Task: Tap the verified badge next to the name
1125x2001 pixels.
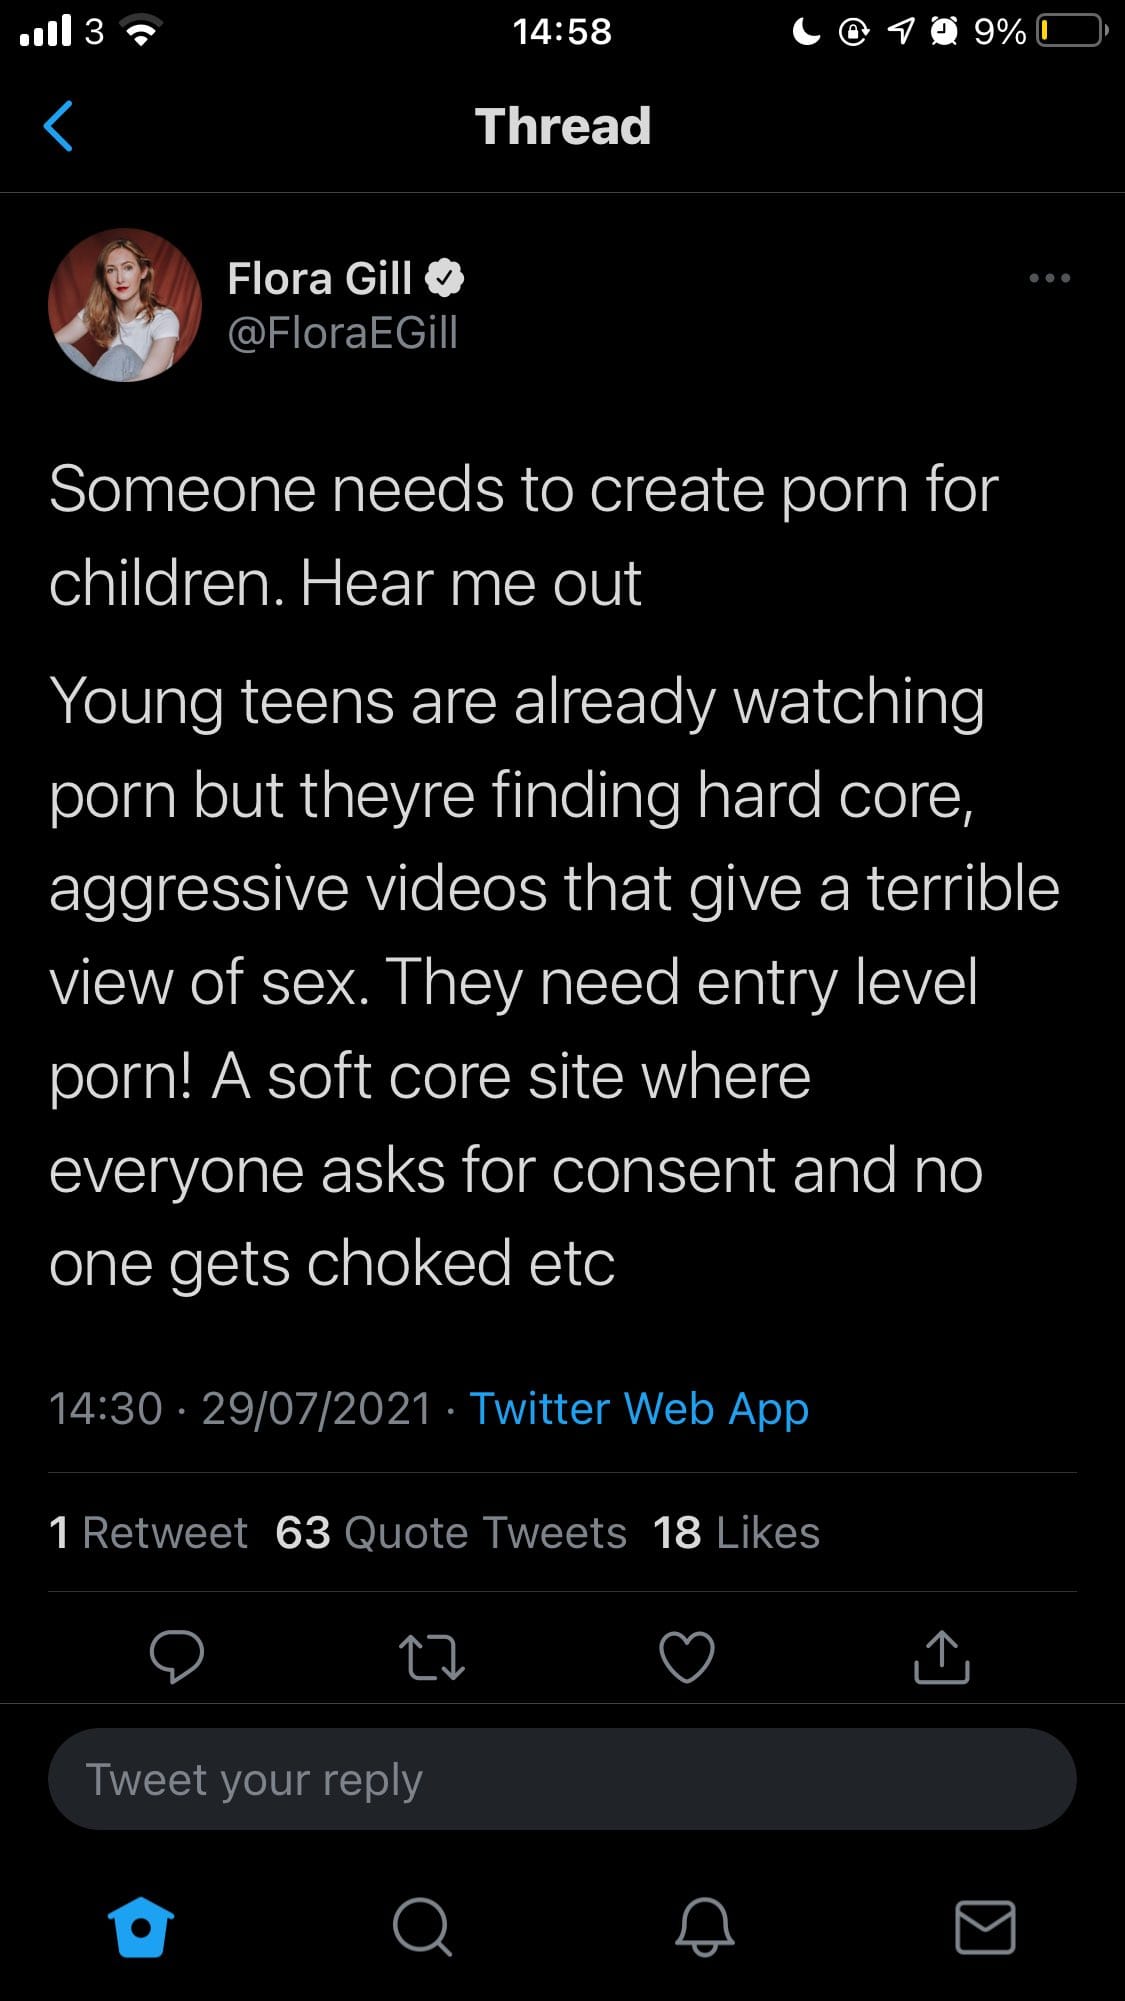Action: (x=445, y=278)
